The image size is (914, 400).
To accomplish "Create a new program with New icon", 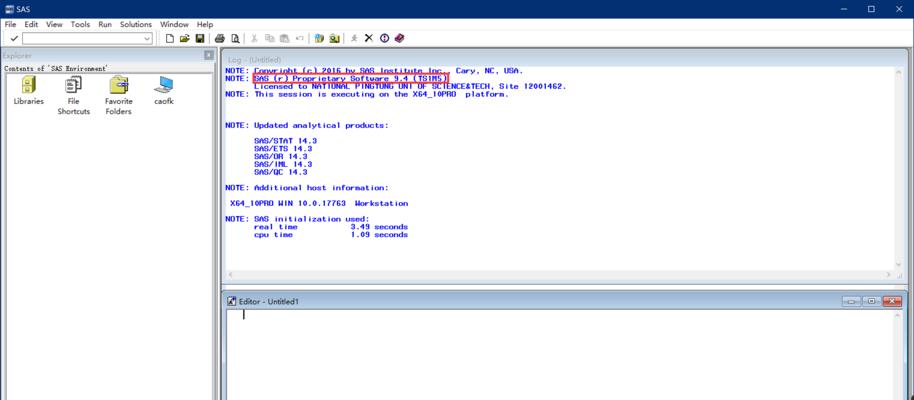I will [170, 38].
